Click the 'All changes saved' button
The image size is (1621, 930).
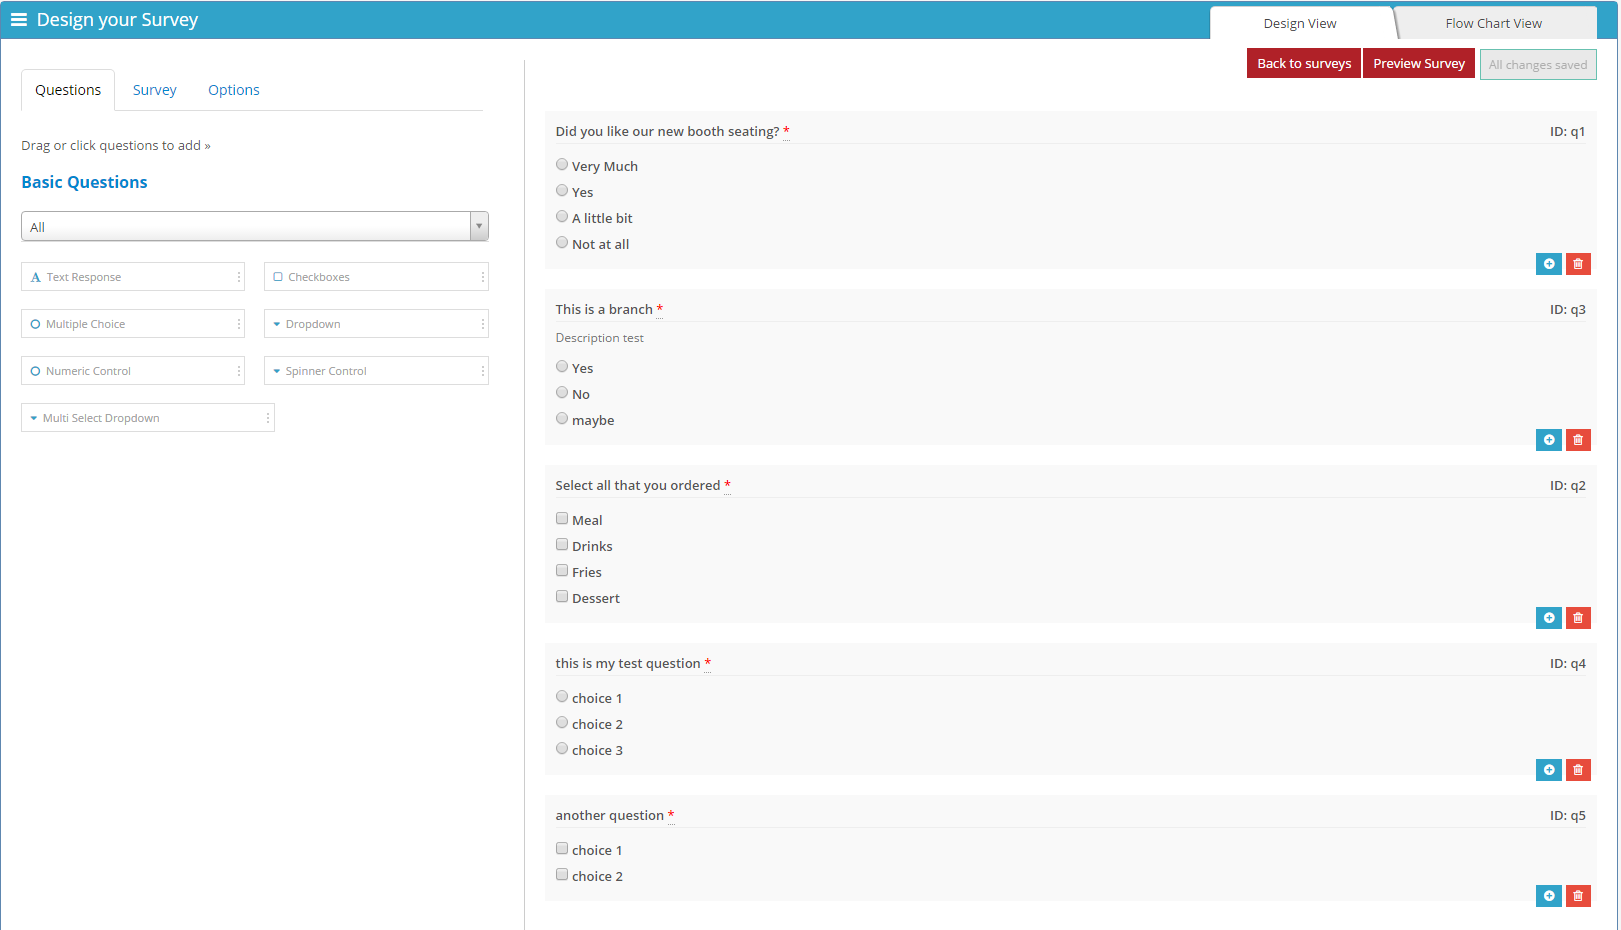coord(1538,65)
